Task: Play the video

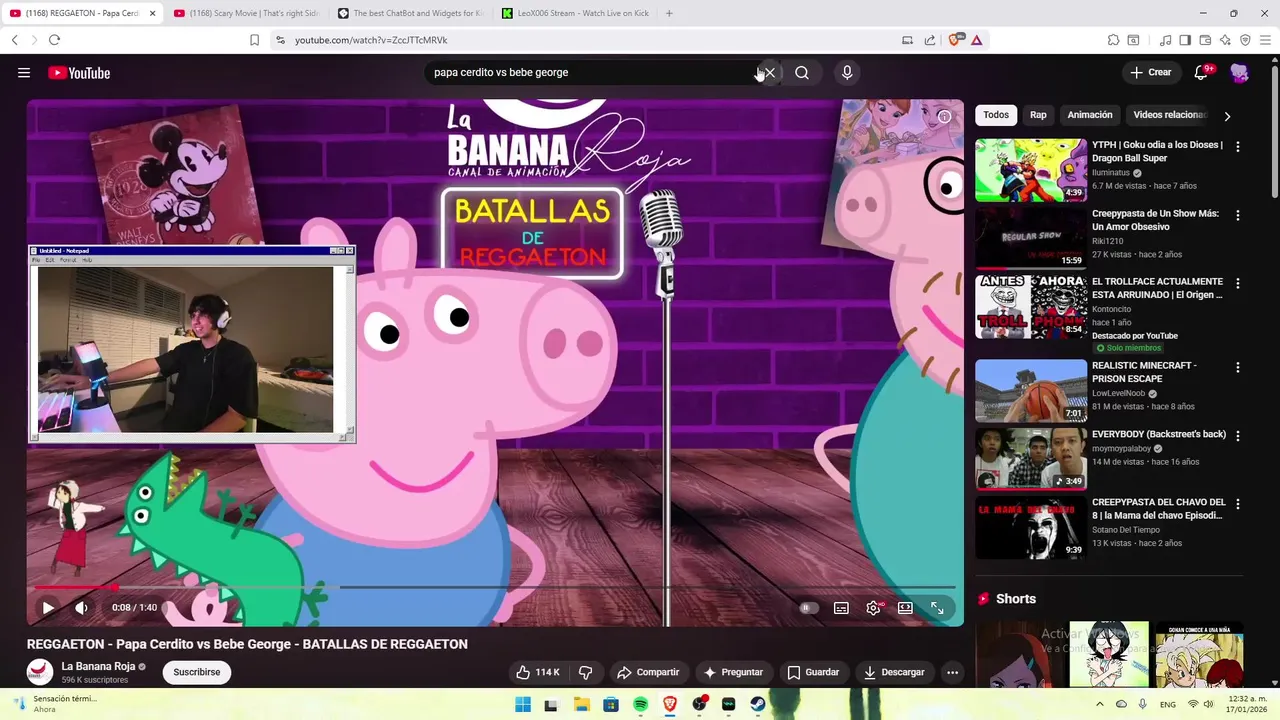Action: click(x=47, y=607)
